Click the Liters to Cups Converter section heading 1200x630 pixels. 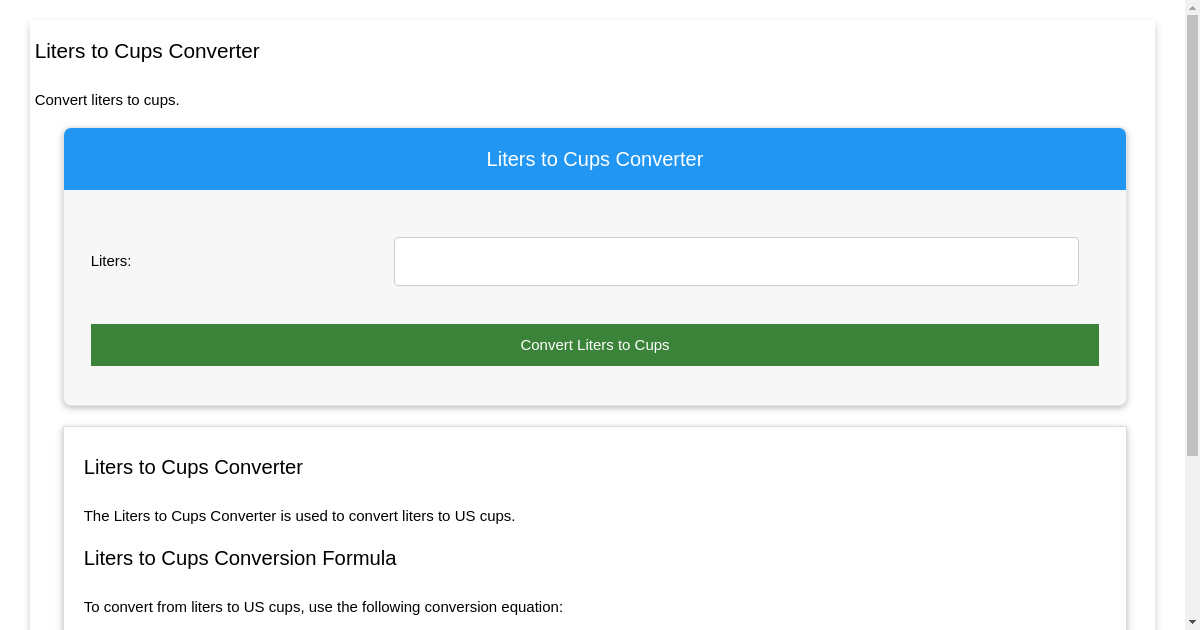pos(193,467)
